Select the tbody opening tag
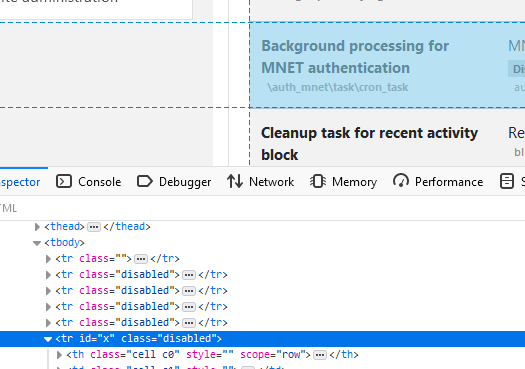 (64, 242)
